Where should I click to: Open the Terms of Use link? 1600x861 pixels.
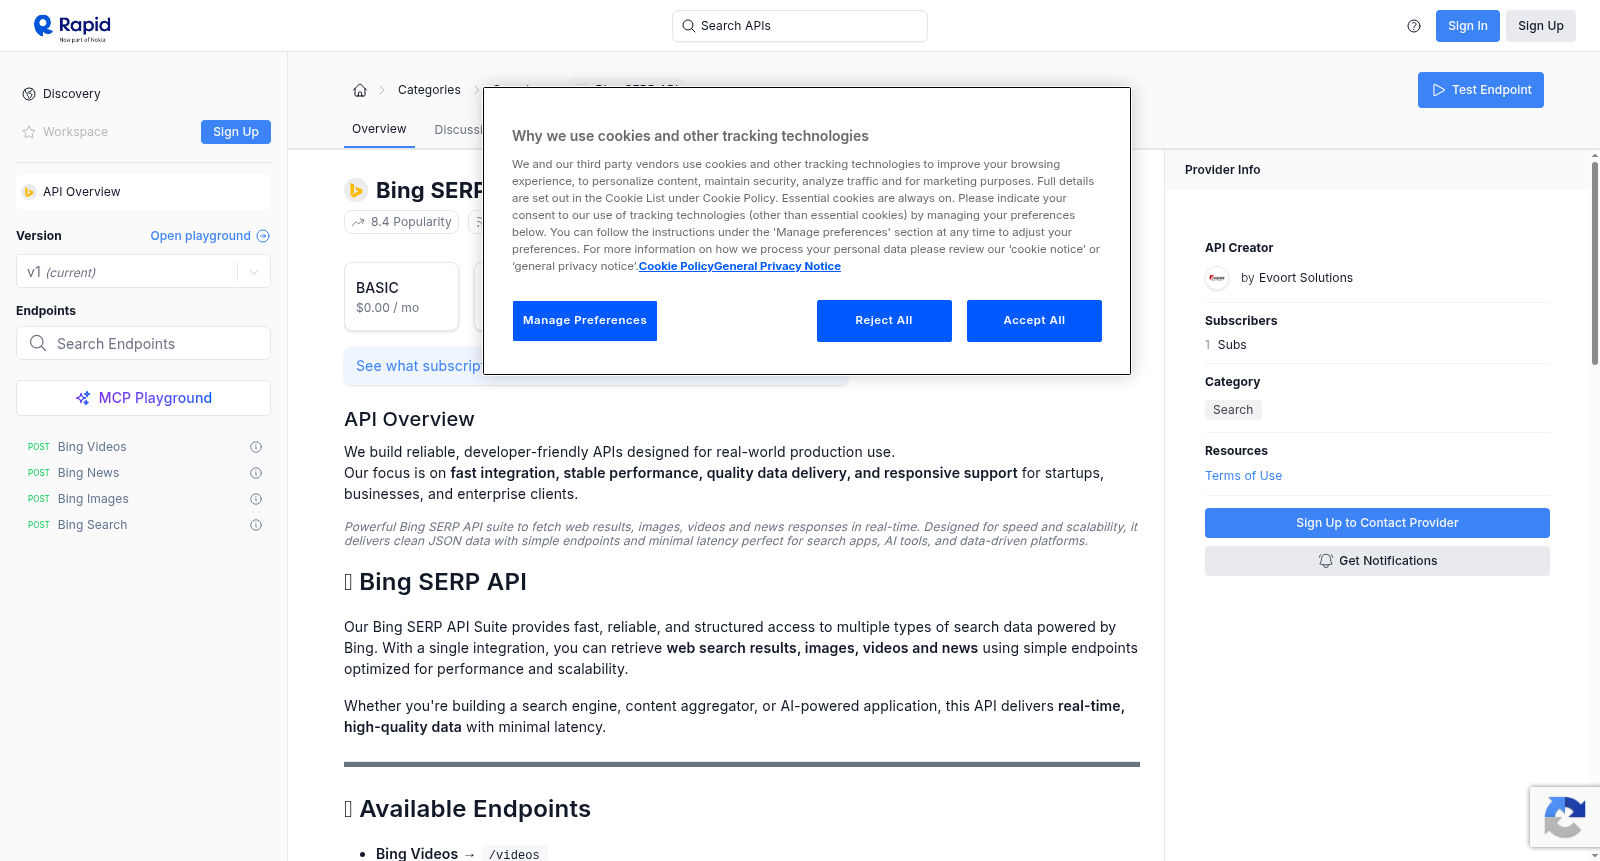[x=1243, y=476]
